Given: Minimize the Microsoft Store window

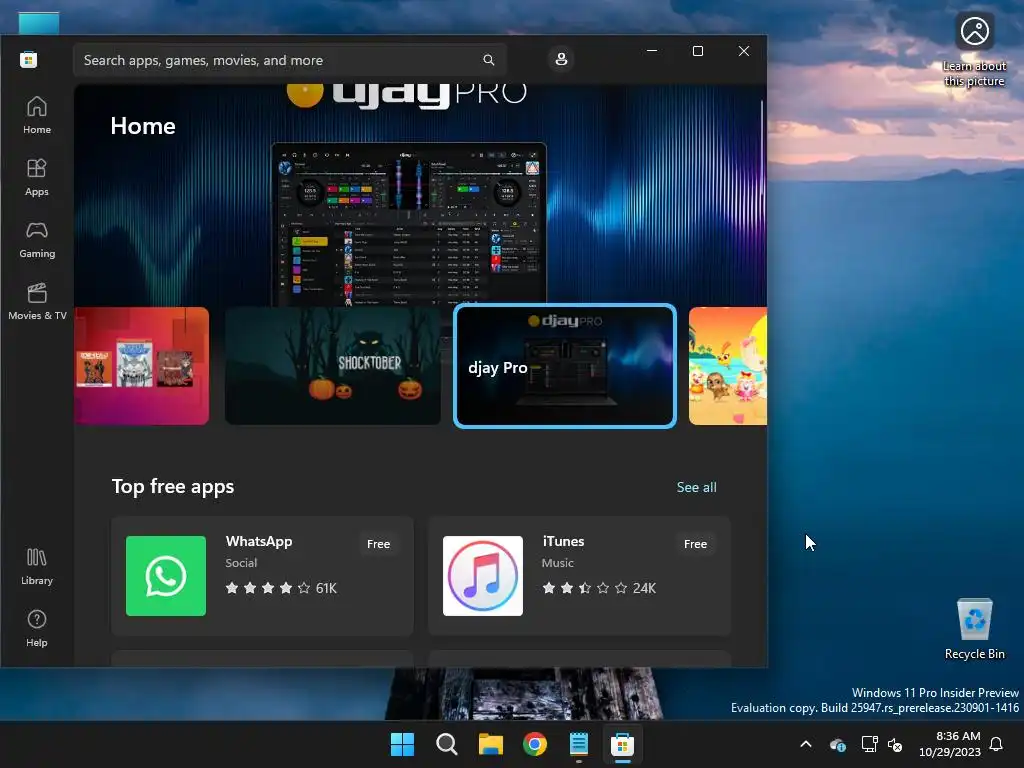Looking at the screenshot, I should point(652,51).
